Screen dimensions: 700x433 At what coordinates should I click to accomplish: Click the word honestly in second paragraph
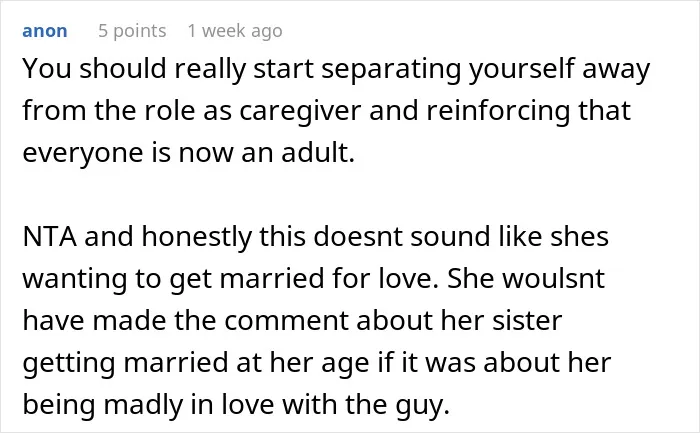tap(197, 237)
